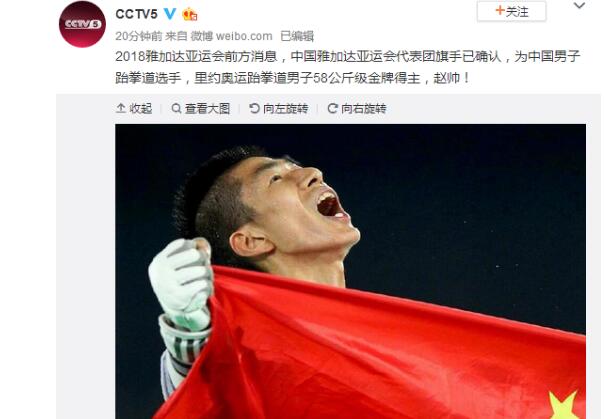Follow CCTV5 with the 关注 button

pos(512,11)
